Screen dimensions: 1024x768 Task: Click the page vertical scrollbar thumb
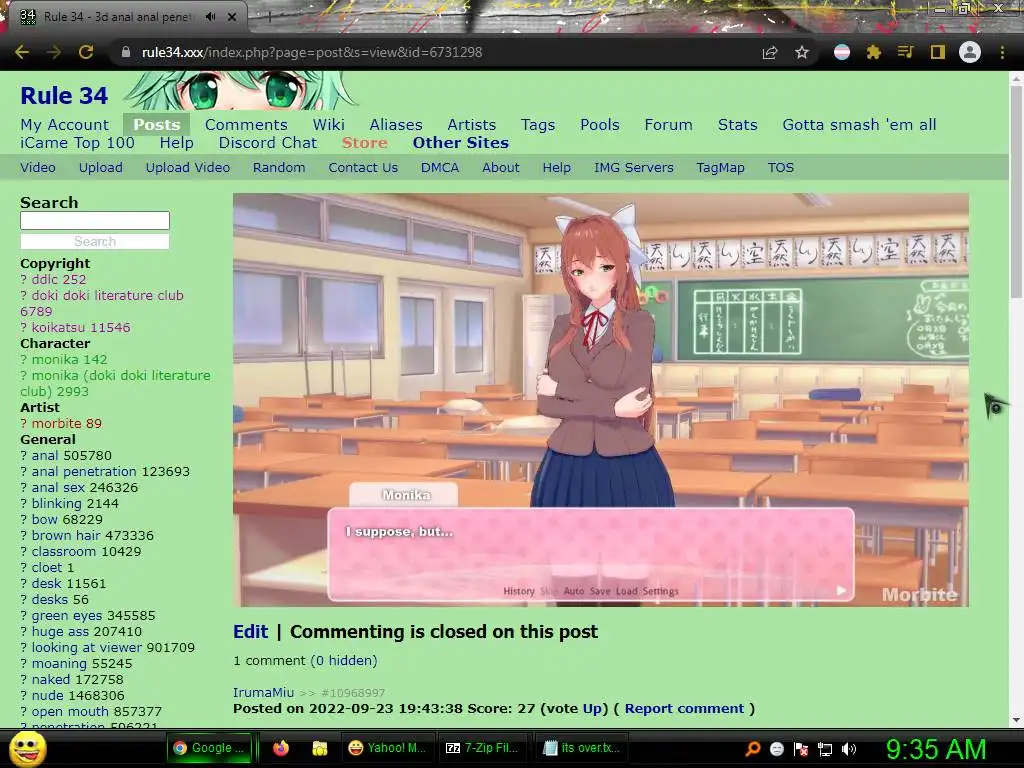[x=1016, y=191]
